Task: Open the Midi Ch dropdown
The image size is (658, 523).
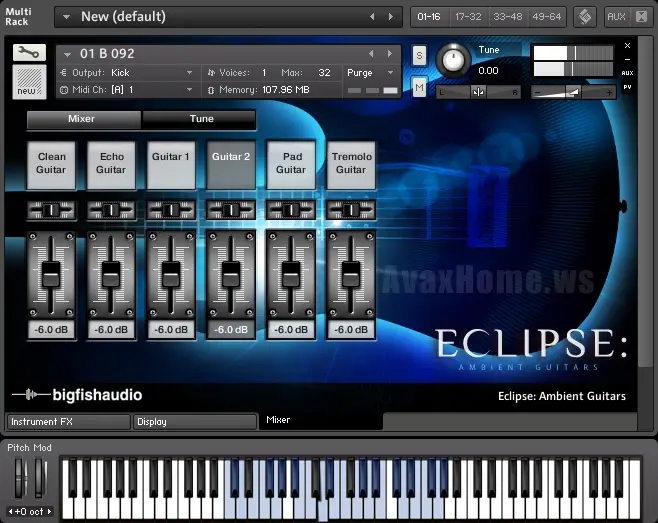Action: 127,89
